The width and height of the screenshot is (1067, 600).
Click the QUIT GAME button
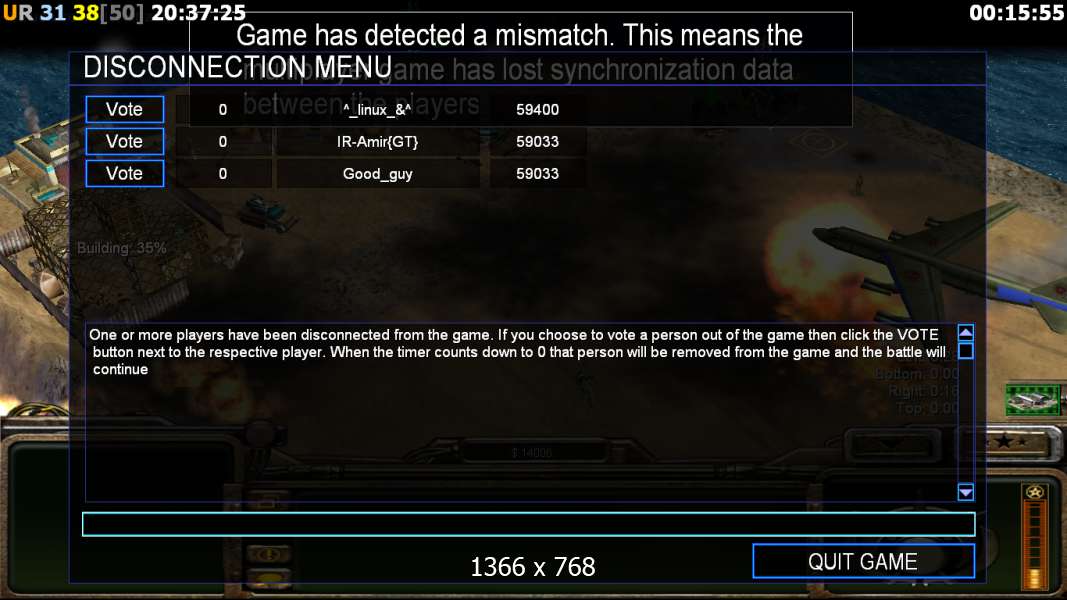(x=863, y=561)
